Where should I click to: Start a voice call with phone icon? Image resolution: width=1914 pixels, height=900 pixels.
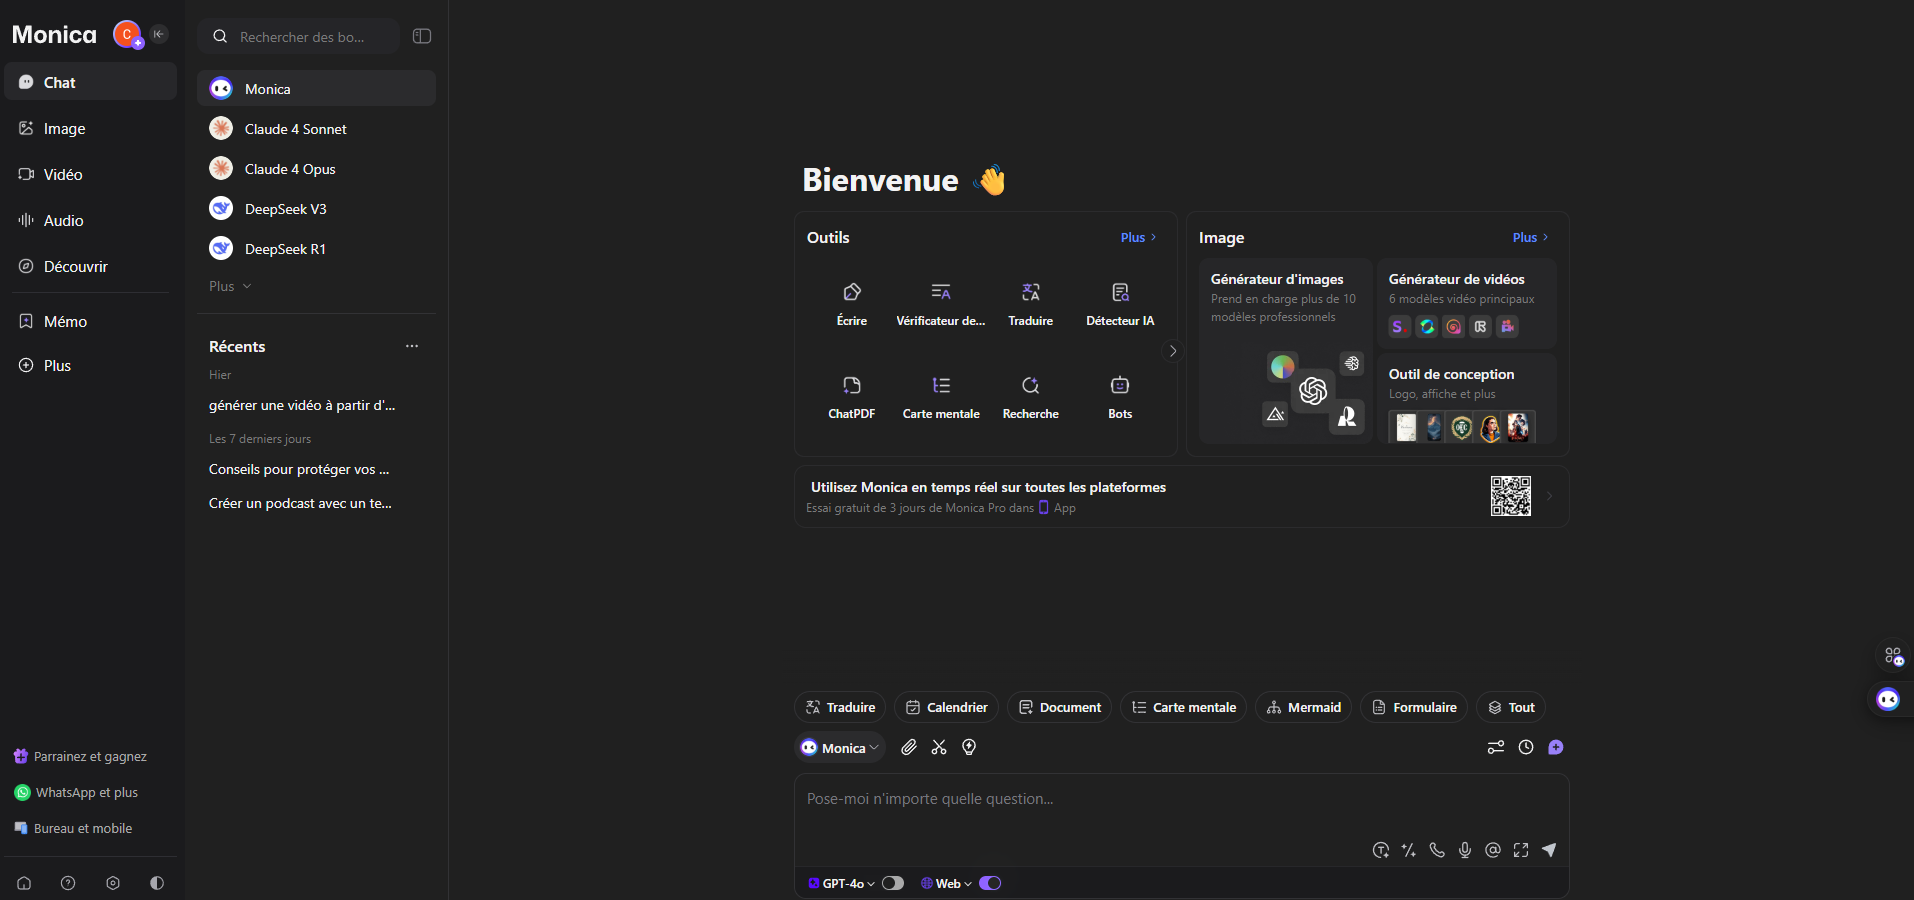1436,850
